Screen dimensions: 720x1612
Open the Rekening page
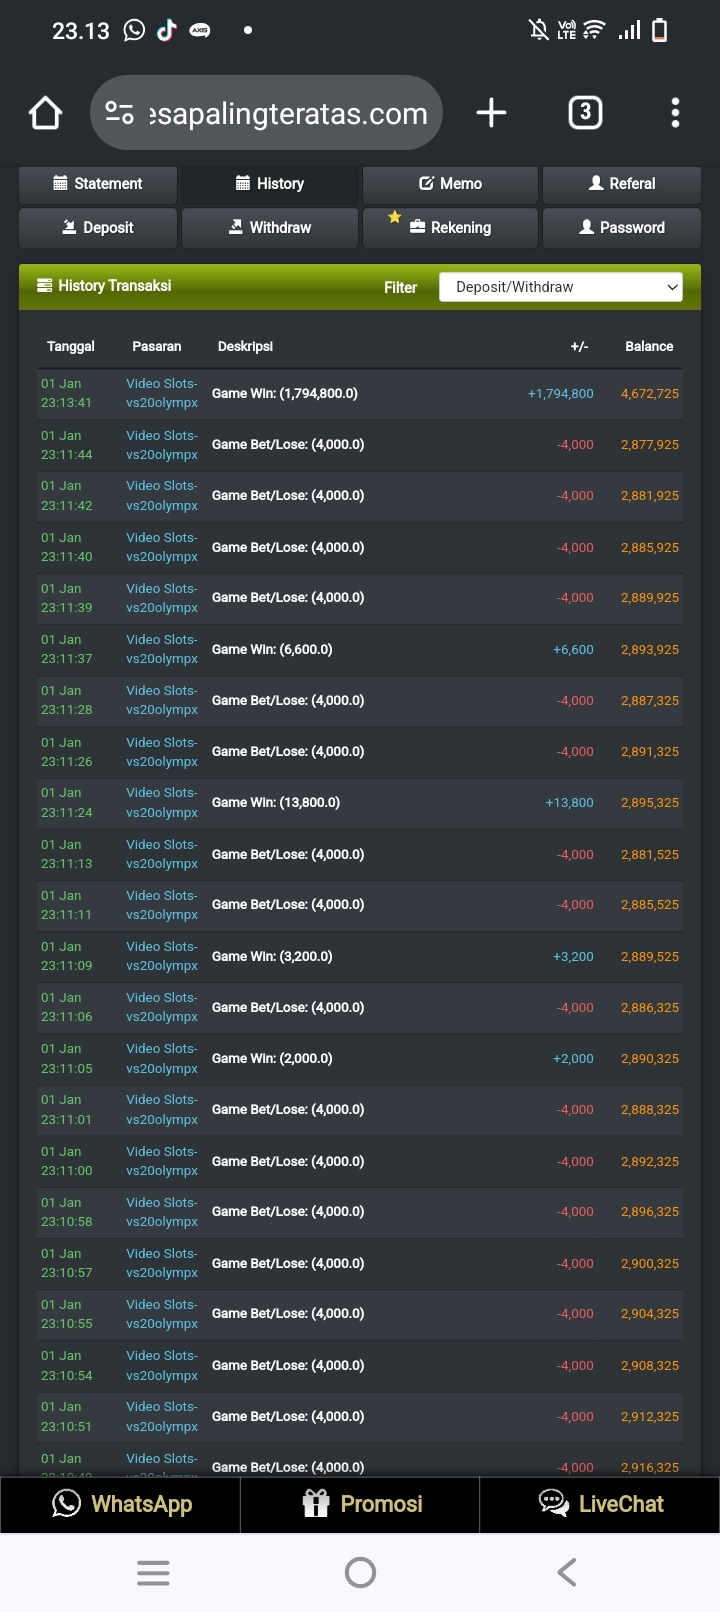[x=450, y=228]
